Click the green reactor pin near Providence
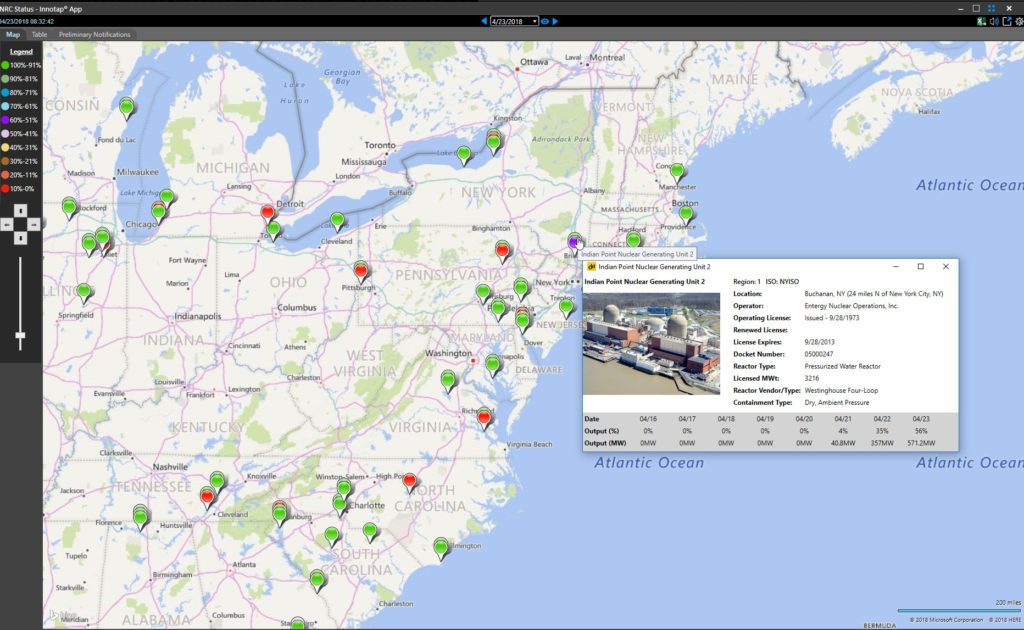The width and height of the screenshot is (1024, 630). tap(686, 213)
